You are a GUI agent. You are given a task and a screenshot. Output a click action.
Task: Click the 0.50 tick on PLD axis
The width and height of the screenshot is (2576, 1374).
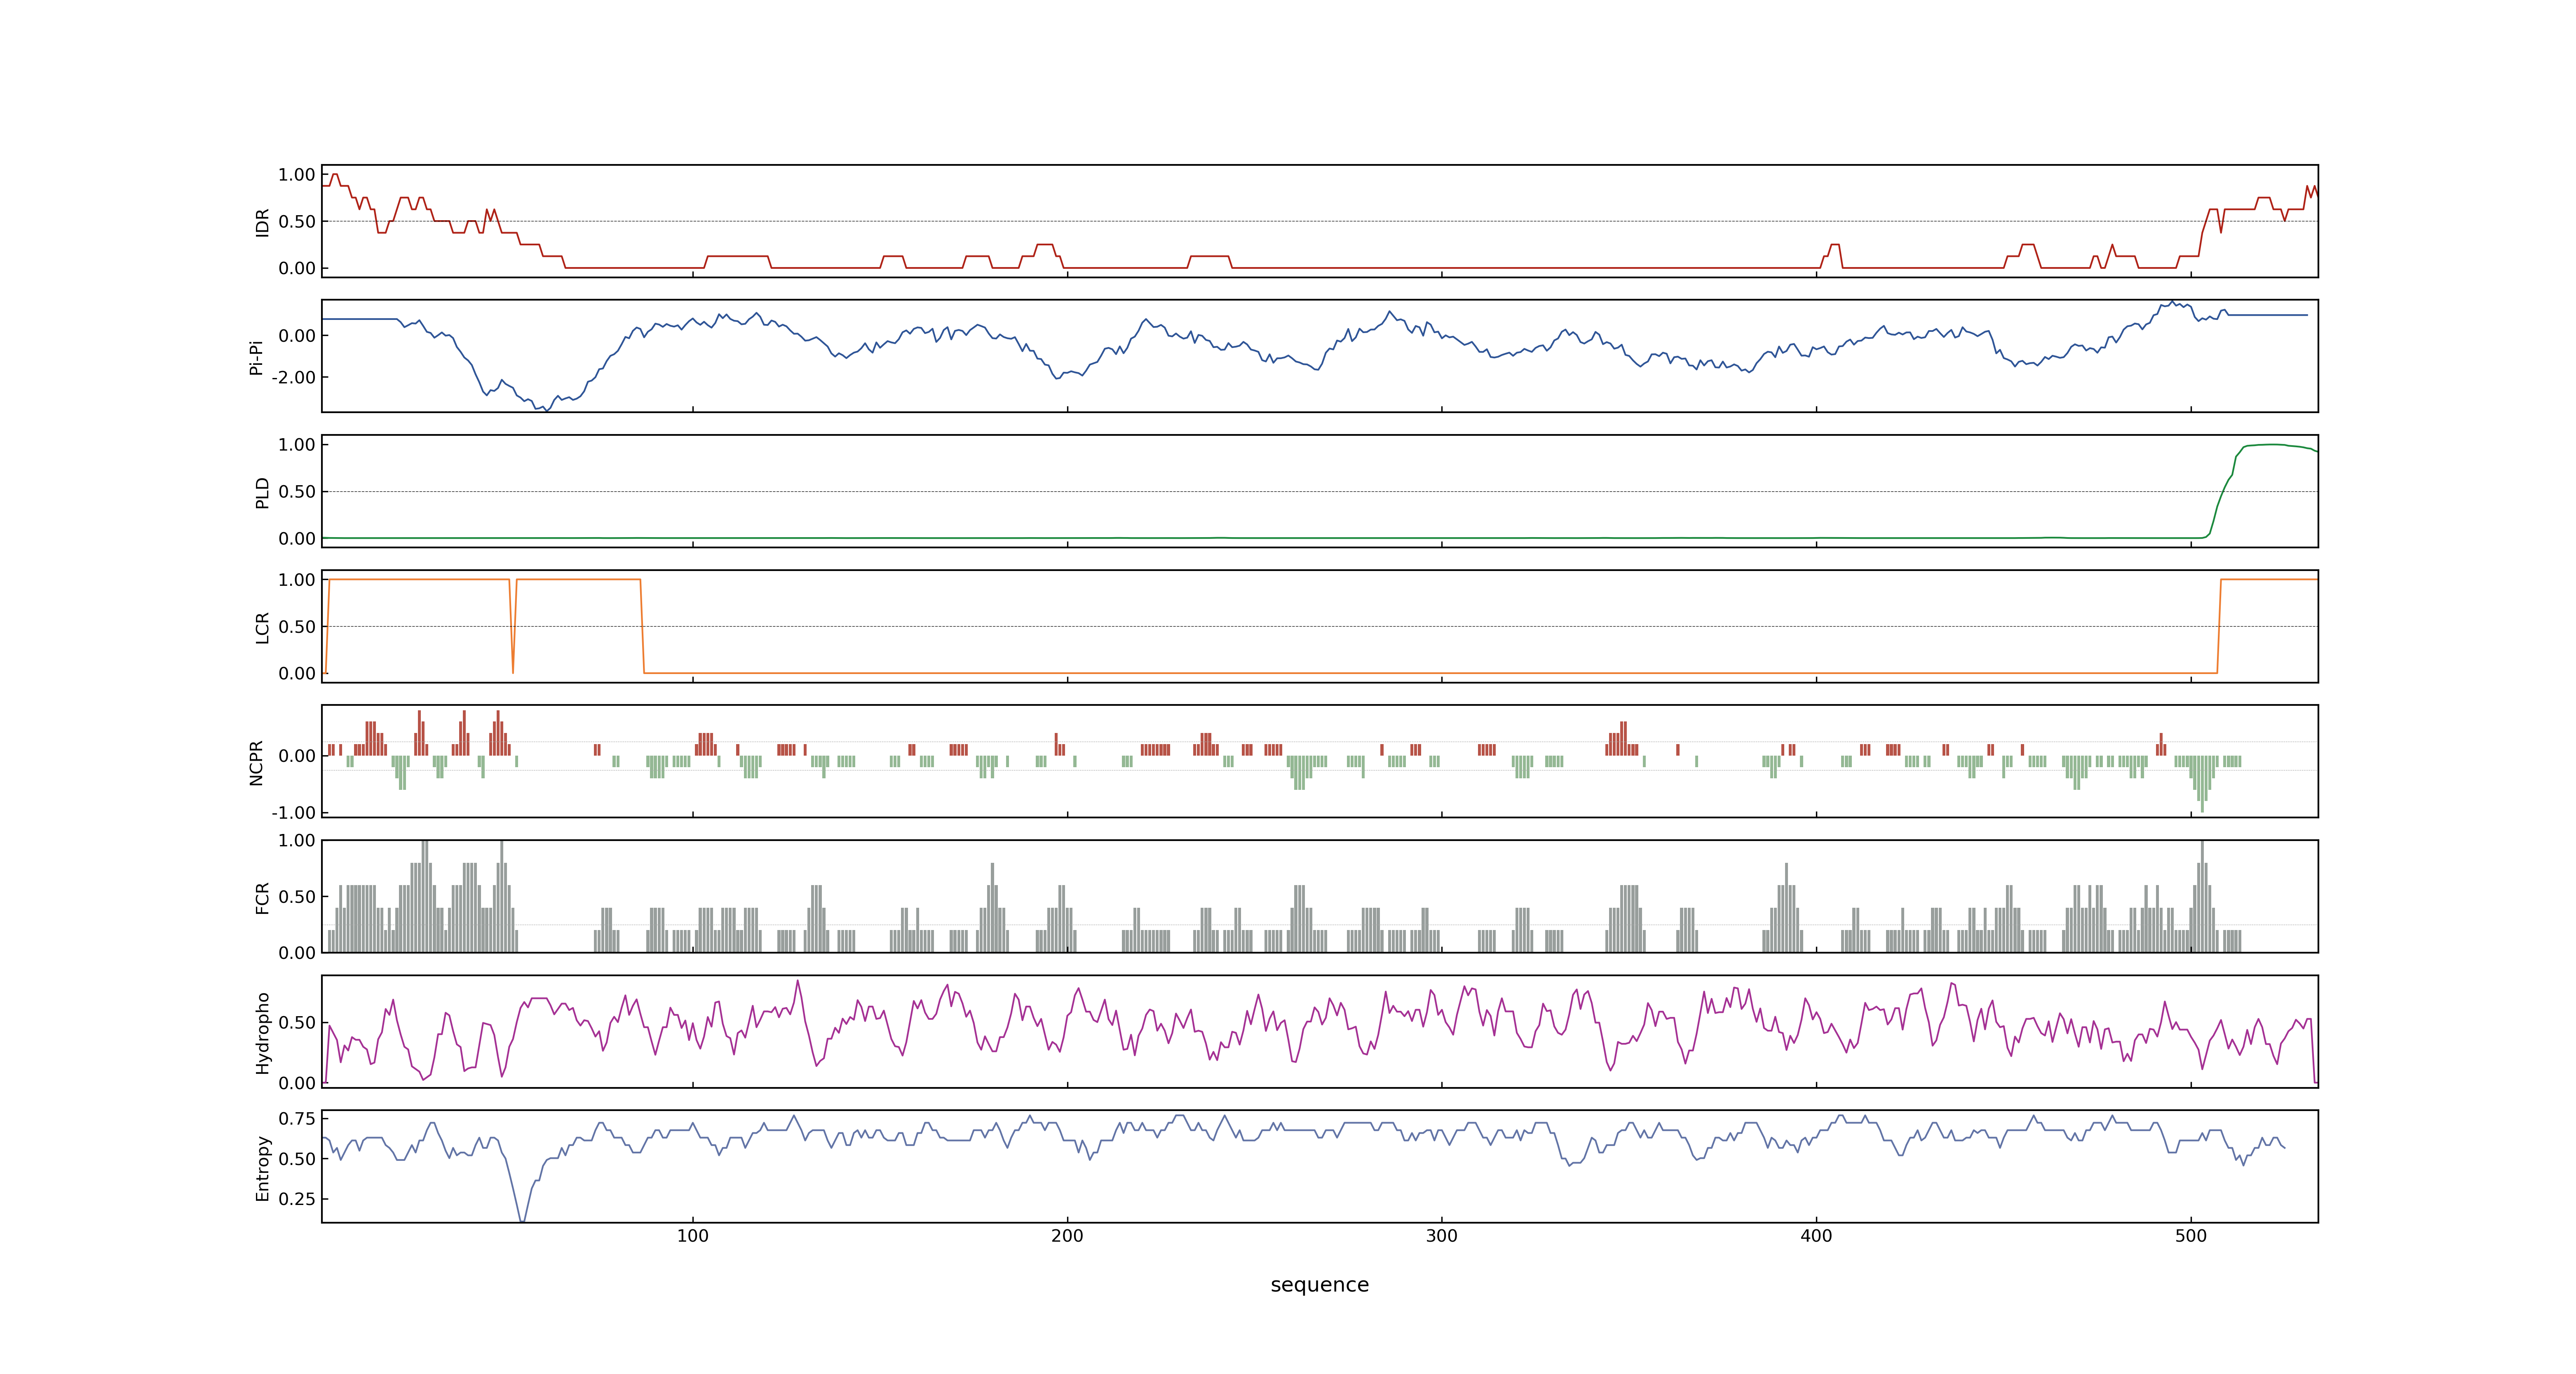[297, 492]
